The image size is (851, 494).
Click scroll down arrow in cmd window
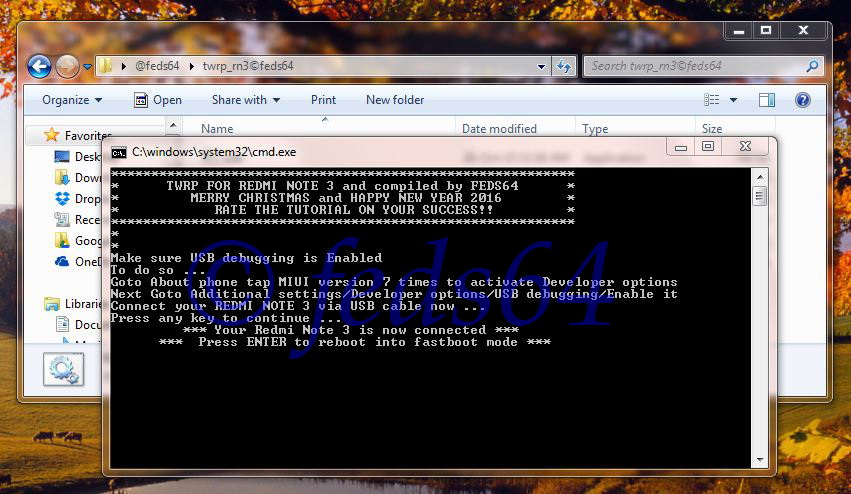tap(759, 460)
